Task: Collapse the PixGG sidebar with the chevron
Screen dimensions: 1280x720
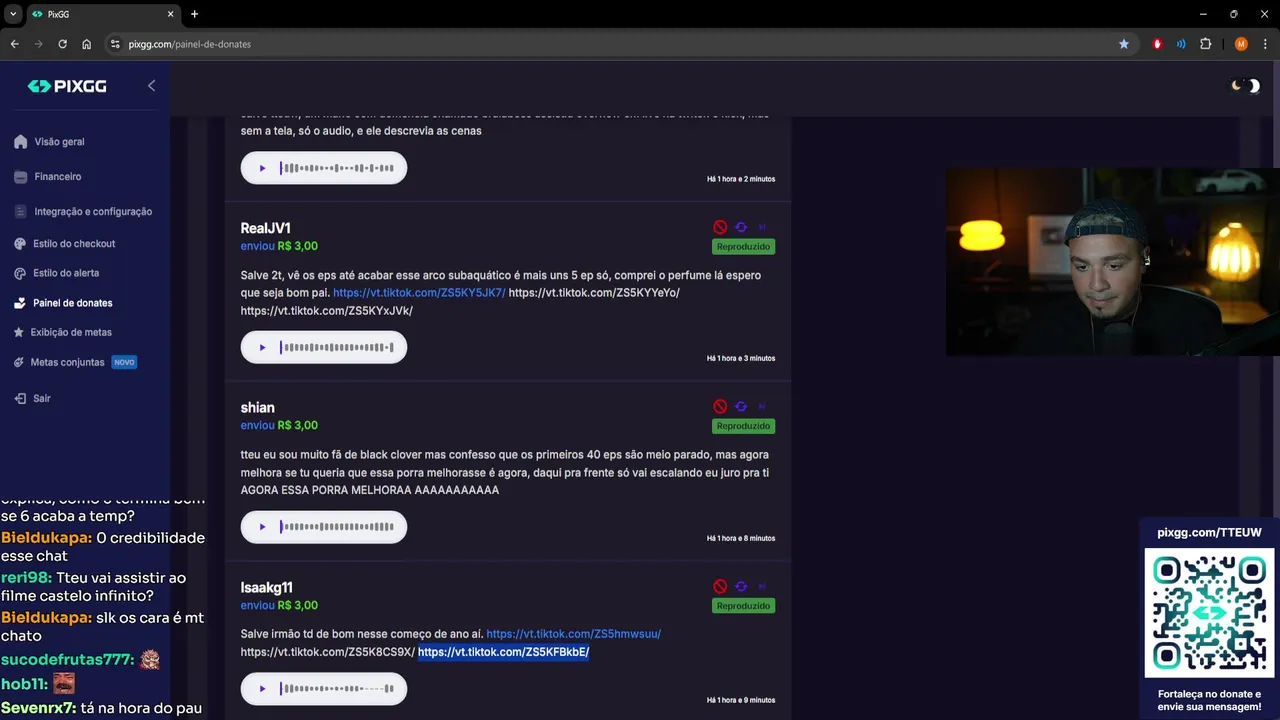Action: click(151, 86)
